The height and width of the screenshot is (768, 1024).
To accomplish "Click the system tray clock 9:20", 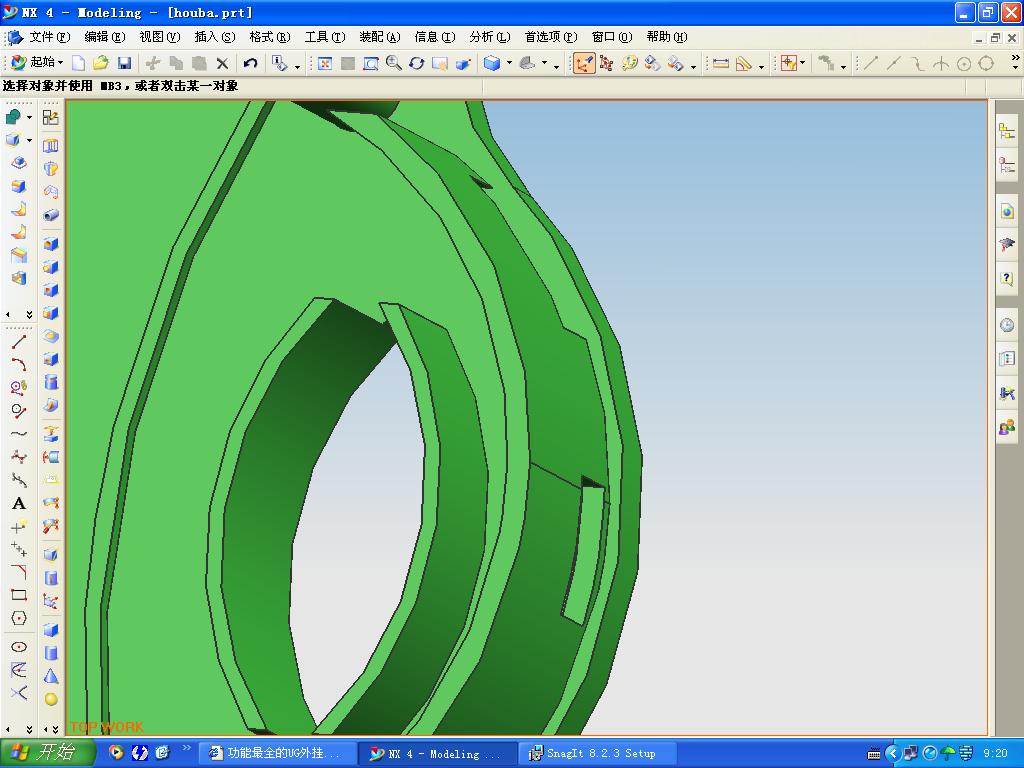I will click(x=995, y=754).
